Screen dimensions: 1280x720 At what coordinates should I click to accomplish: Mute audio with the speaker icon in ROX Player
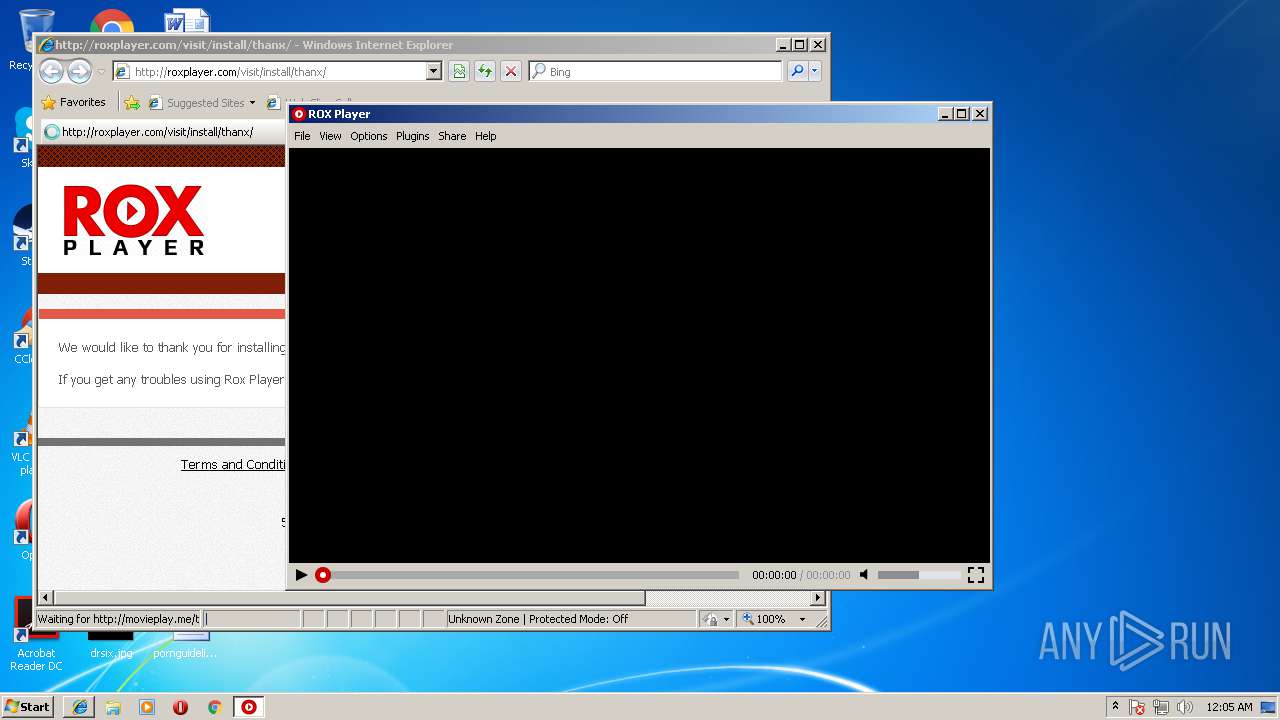pyautogui.click(x=865, y=575)
